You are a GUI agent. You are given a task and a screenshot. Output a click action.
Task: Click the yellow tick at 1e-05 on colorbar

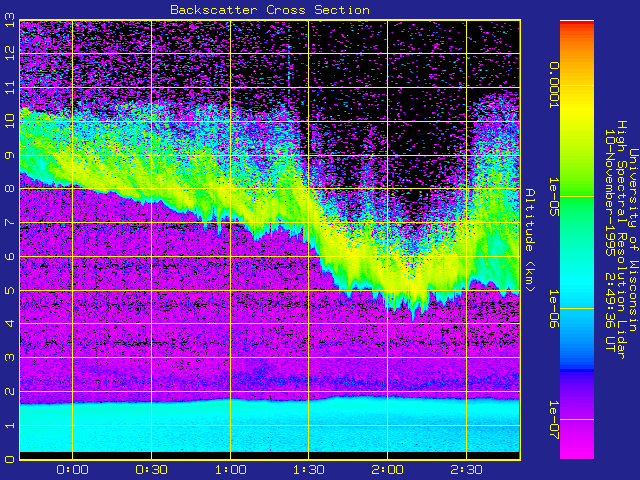tap(577, 197)
